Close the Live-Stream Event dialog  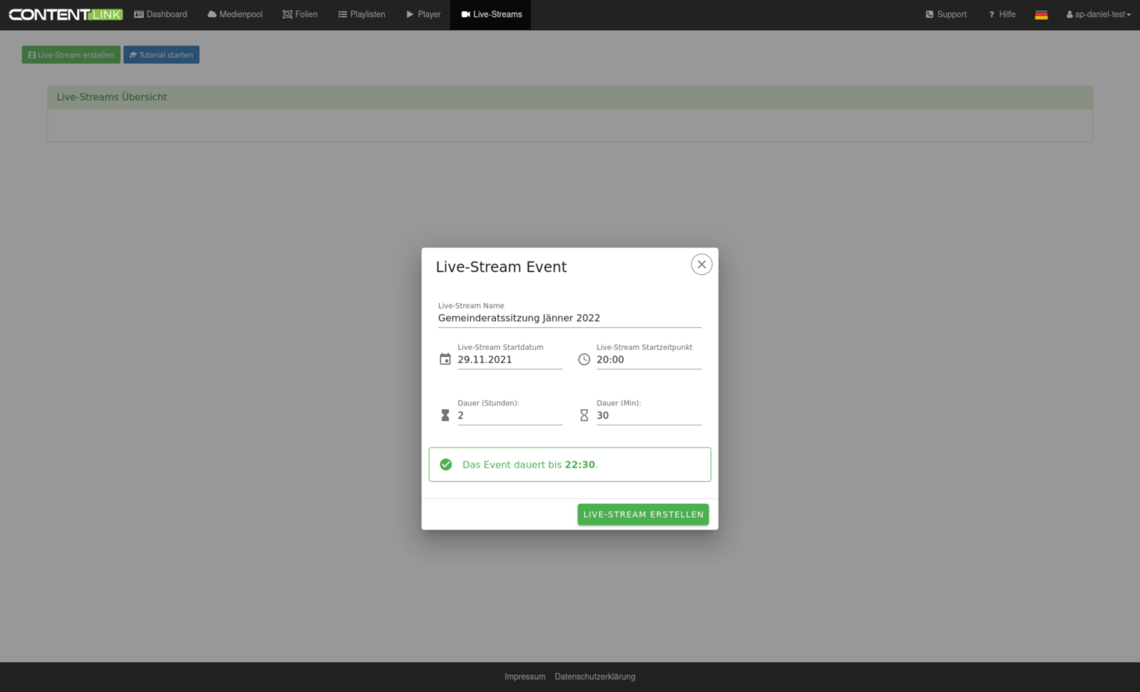(701, 264)
